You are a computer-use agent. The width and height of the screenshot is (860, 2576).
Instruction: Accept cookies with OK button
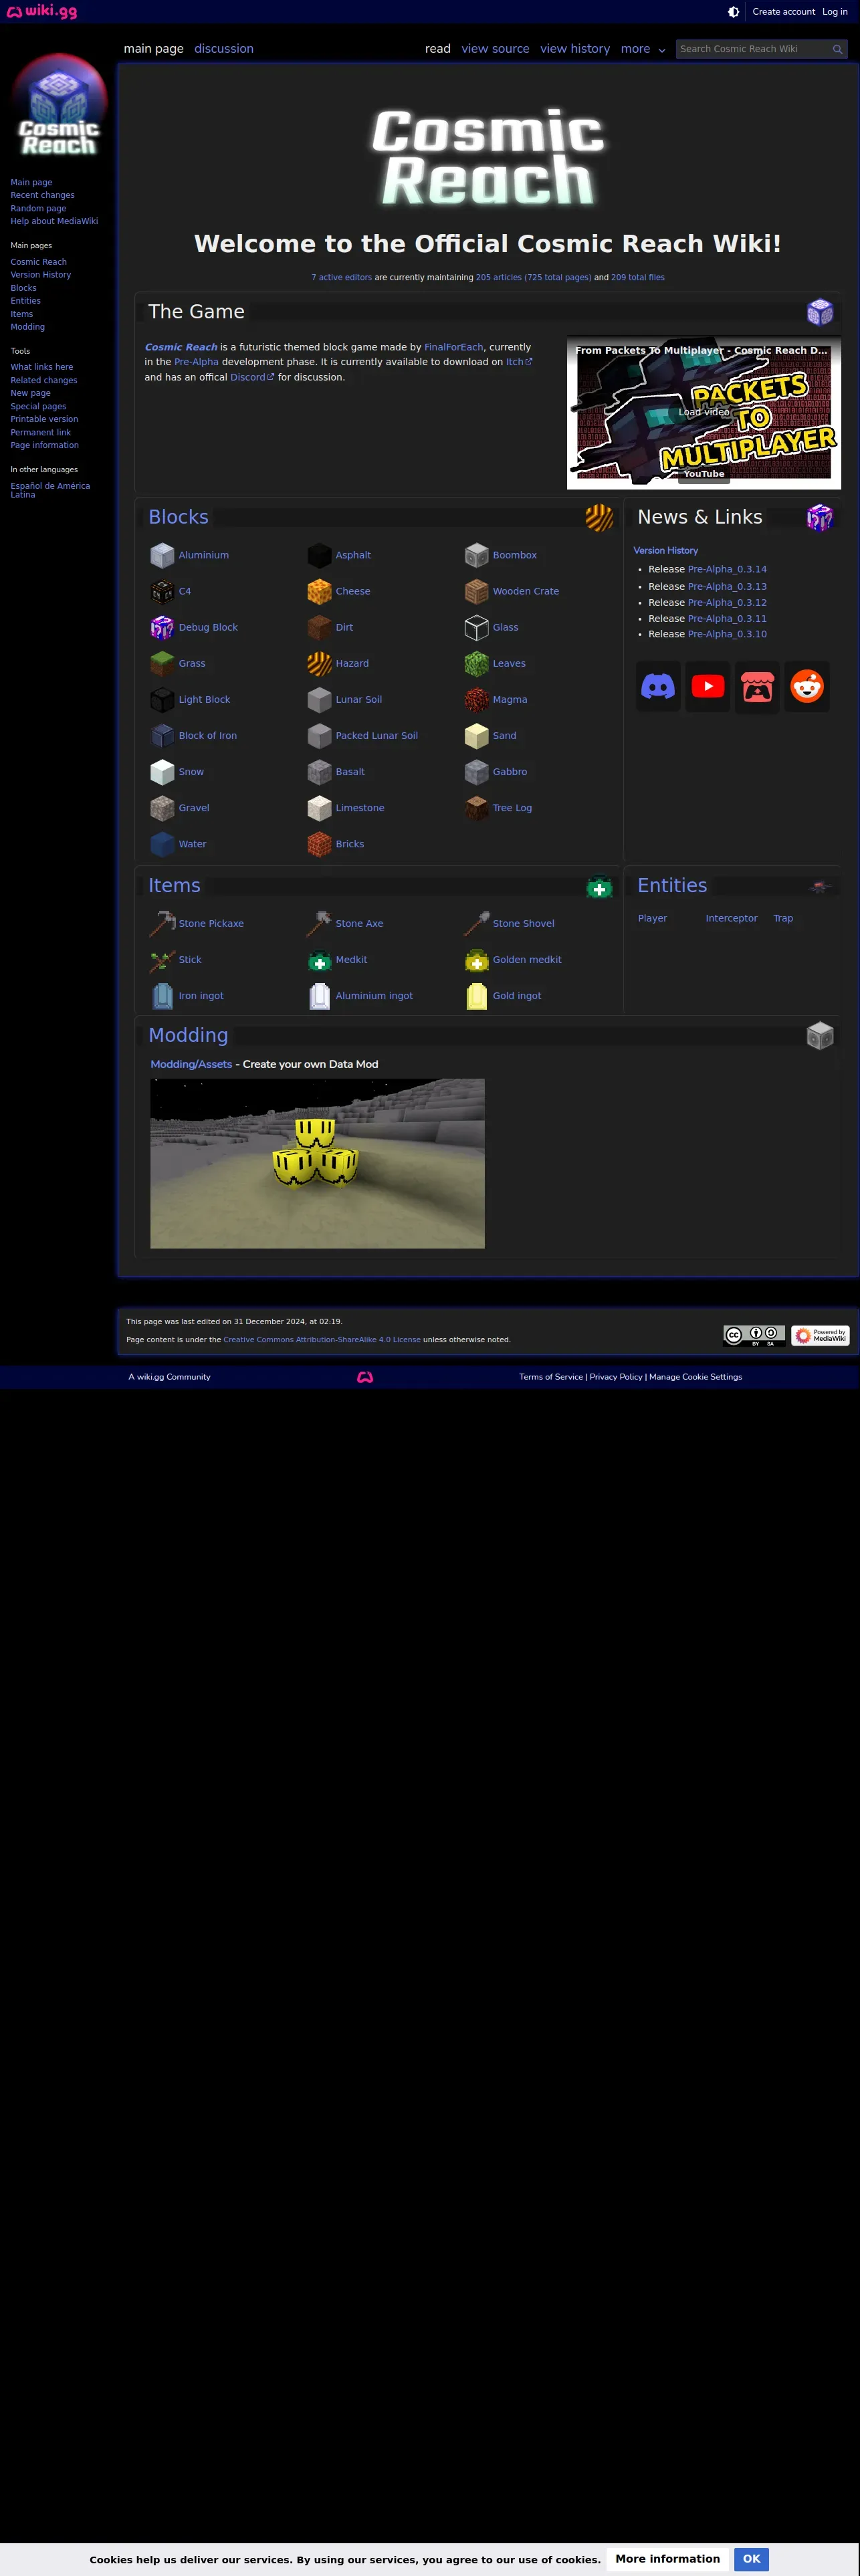(x=751, y=2559)
